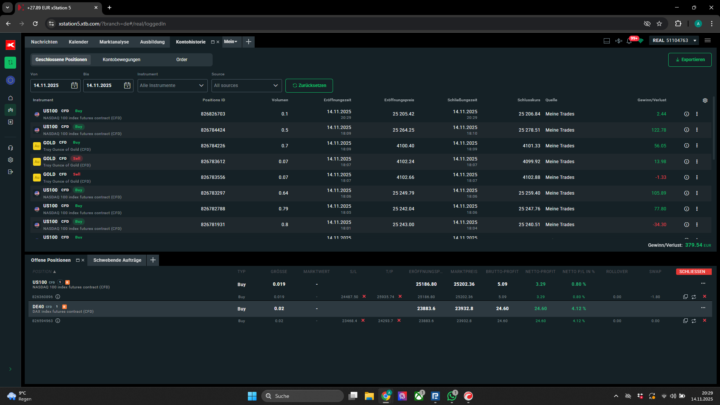This screenshot has width=720, height=405.
Task: Switch to the Nachrichten tab
Action: pyautogui.click(x=44, y=42)
